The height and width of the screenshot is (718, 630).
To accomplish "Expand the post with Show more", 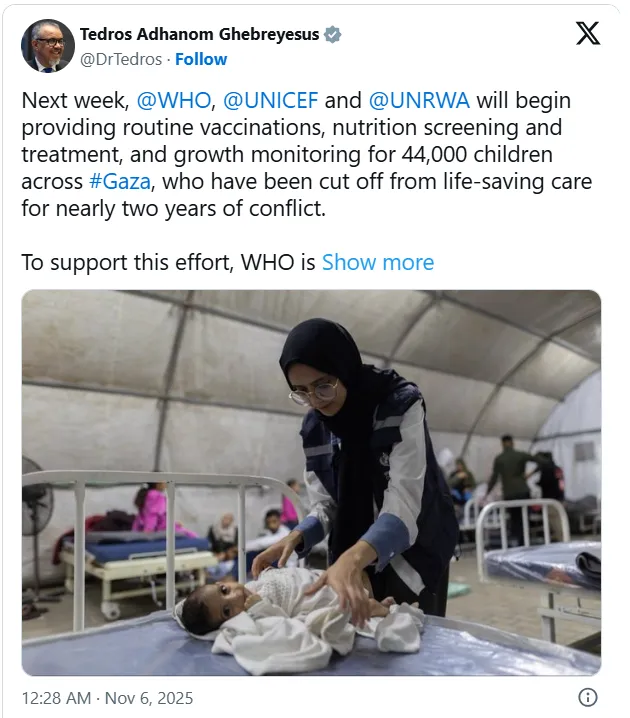I will (378, 262).
